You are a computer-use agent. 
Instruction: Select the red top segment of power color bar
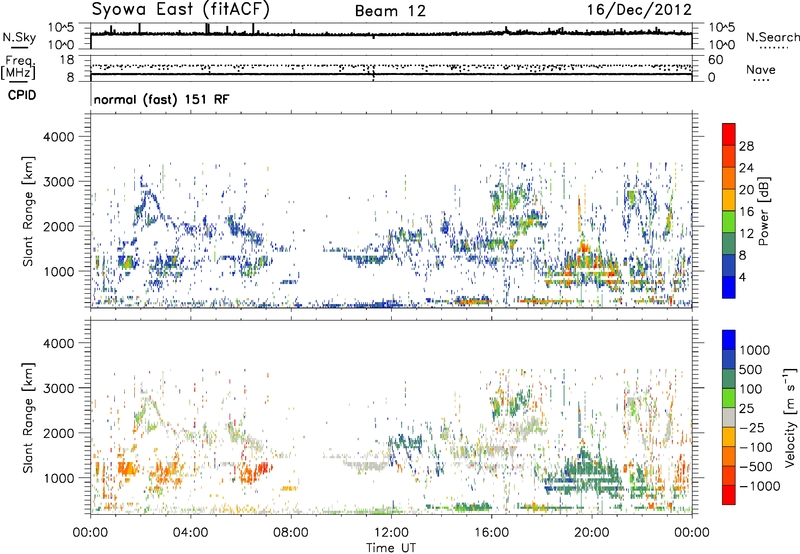click(x=729, y=134)
